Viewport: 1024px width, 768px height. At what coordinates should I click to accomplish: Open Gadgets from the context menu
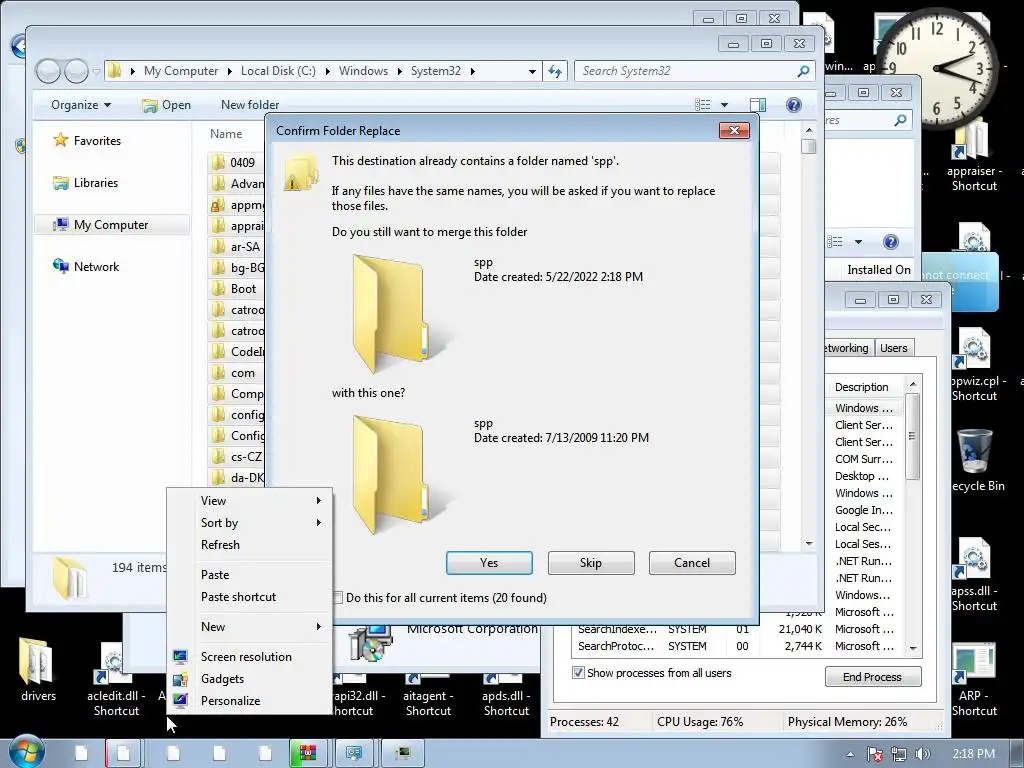251,679
